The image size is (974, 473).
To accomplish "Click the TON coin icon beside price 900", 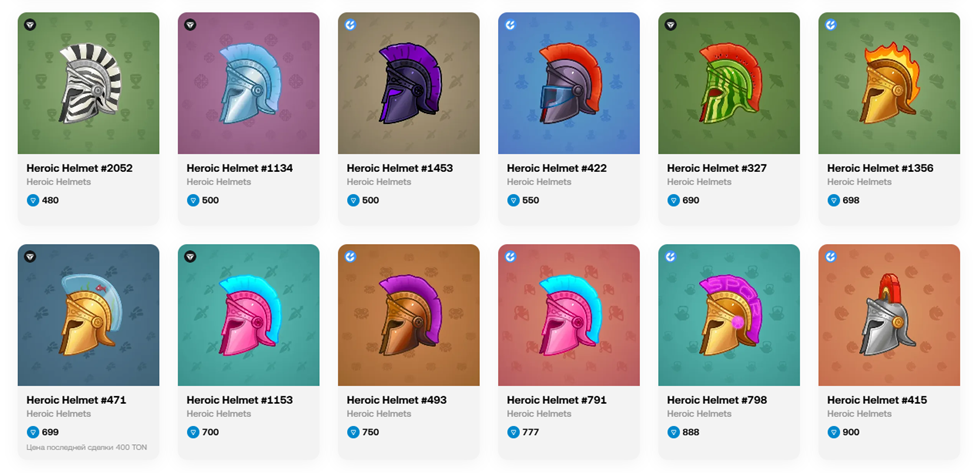I will tap(833, 432).
